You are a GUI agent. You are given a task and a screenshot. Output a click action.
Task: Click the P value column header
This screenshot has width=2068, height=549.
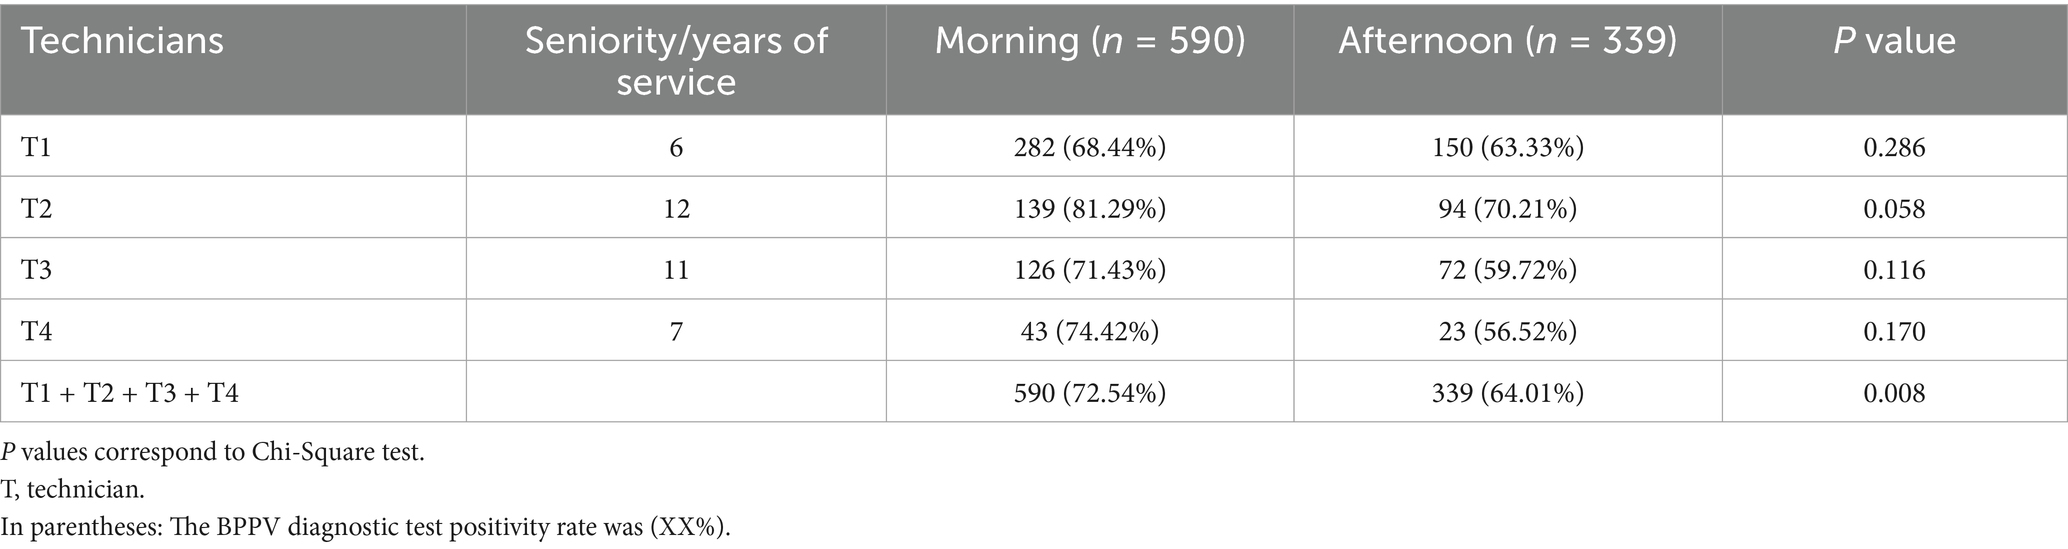tap(1893, 41)
